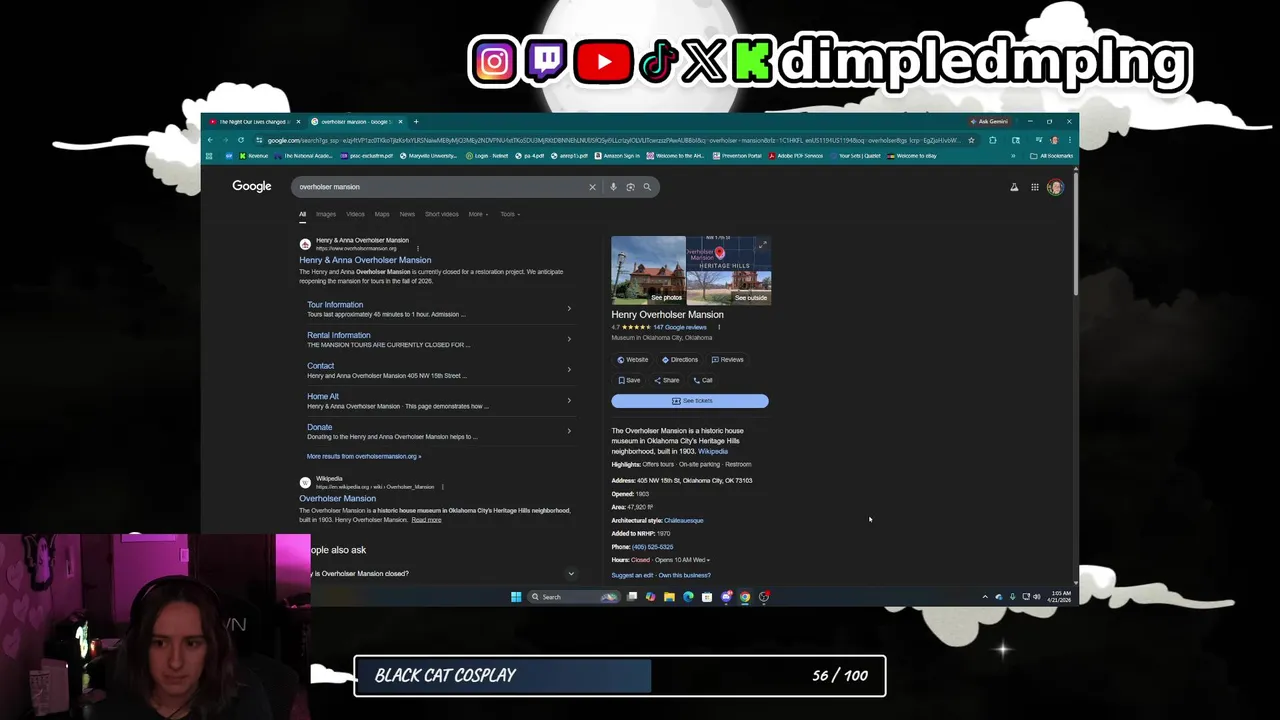Open the Adobe PDF Services bookmark
1280x720 pixels.
coord(796,156)
